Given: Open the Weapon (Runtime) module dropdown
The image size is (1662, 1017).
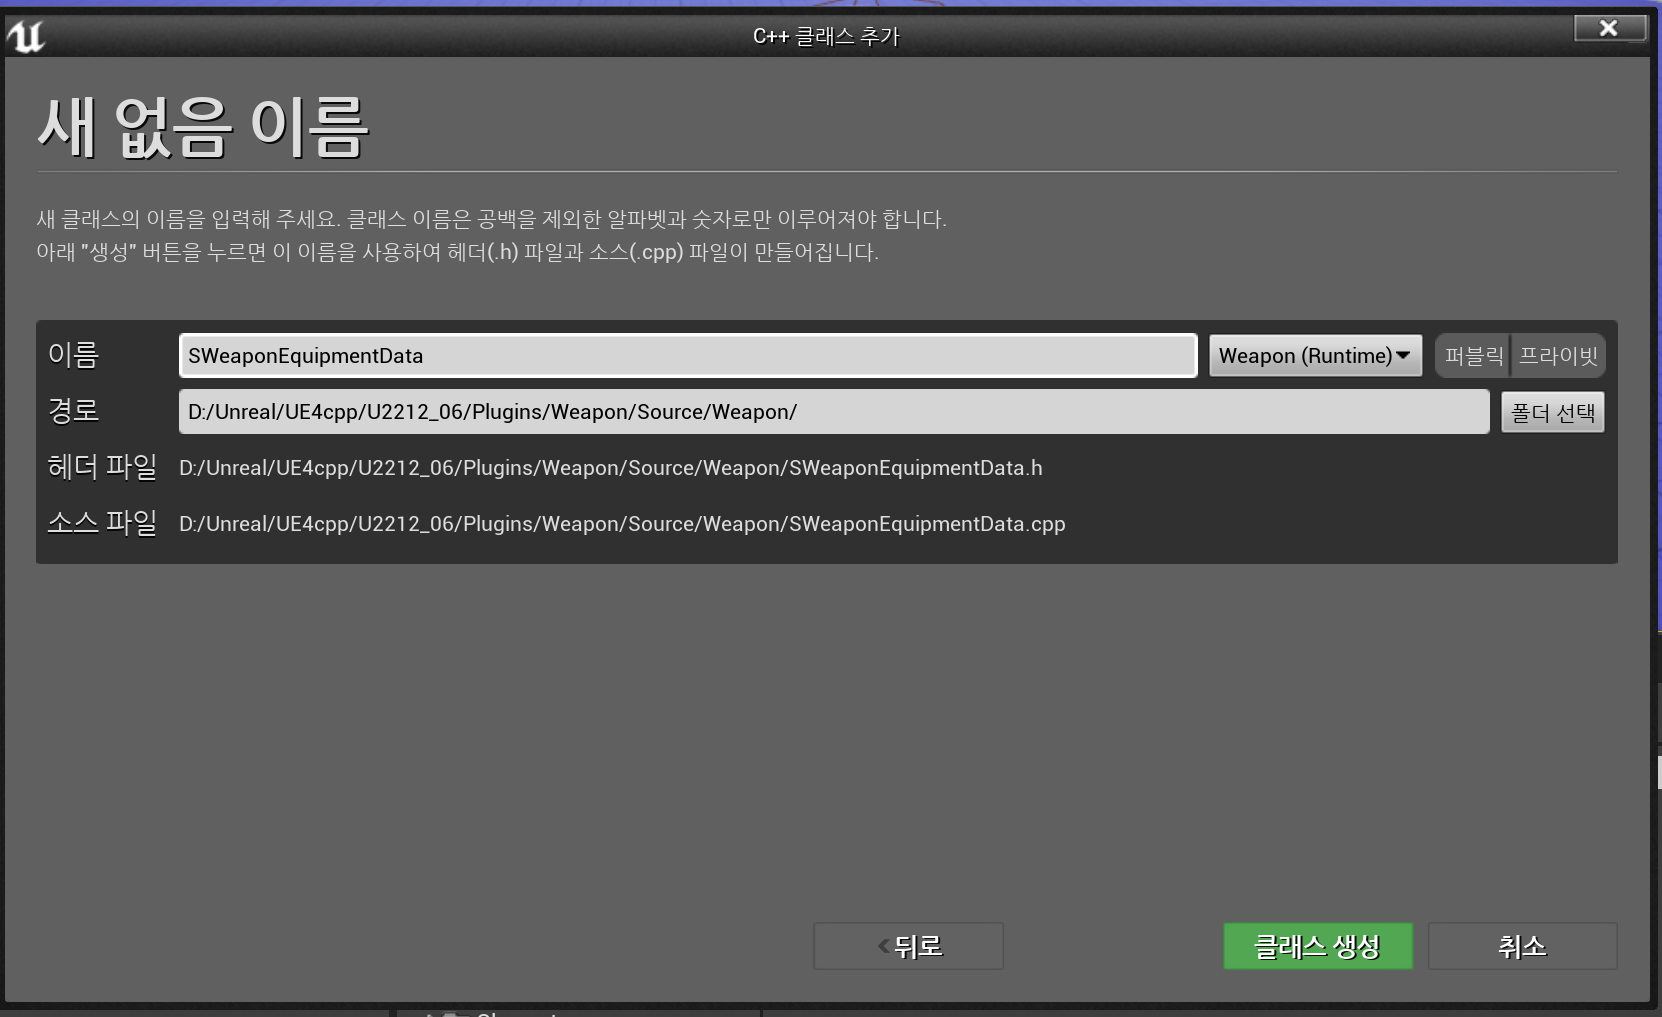Looking at the screenshot, I should click(x=1315, y=356).
